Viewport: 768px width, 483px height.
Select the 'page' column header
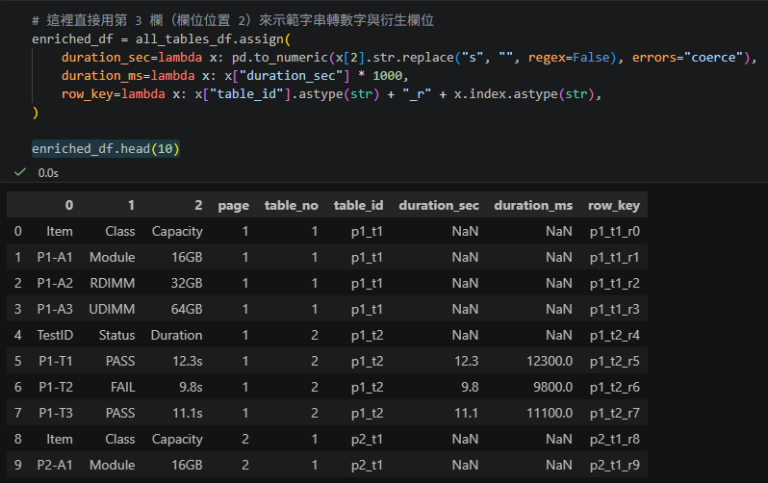[x=234, y=205]
